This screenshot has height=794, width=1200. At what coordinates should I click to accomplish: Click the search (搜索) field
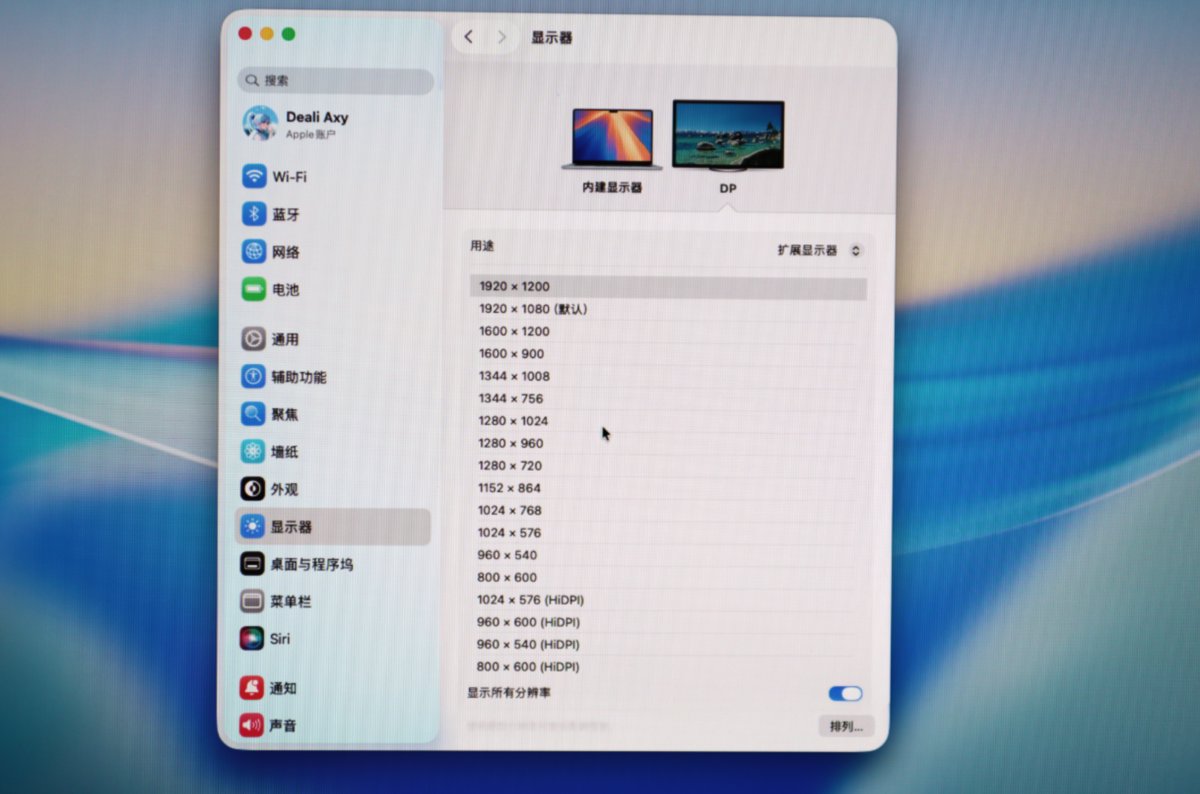pos(336,81)
